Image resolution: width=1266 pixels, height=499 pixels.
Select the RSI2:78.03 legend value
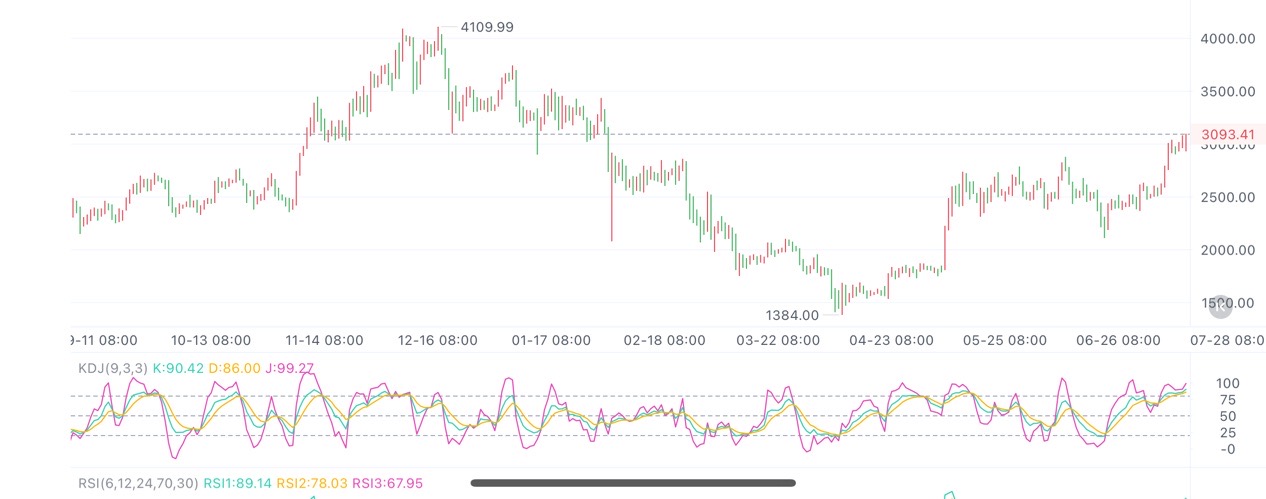pos(312,484)
